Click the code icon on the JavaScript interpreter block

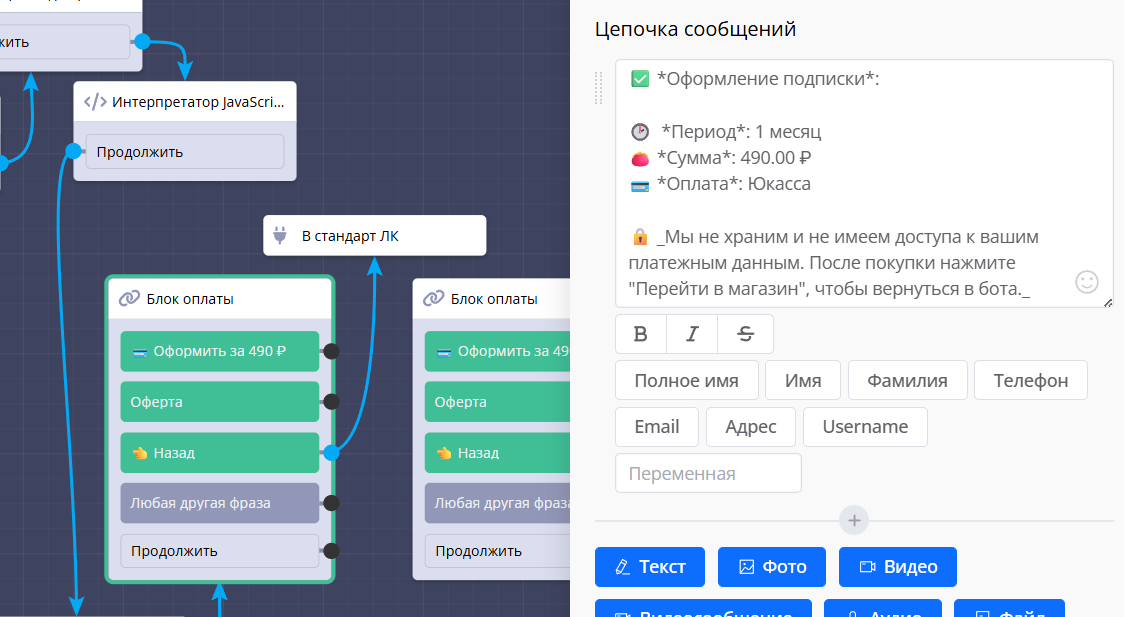coord(95,102)
